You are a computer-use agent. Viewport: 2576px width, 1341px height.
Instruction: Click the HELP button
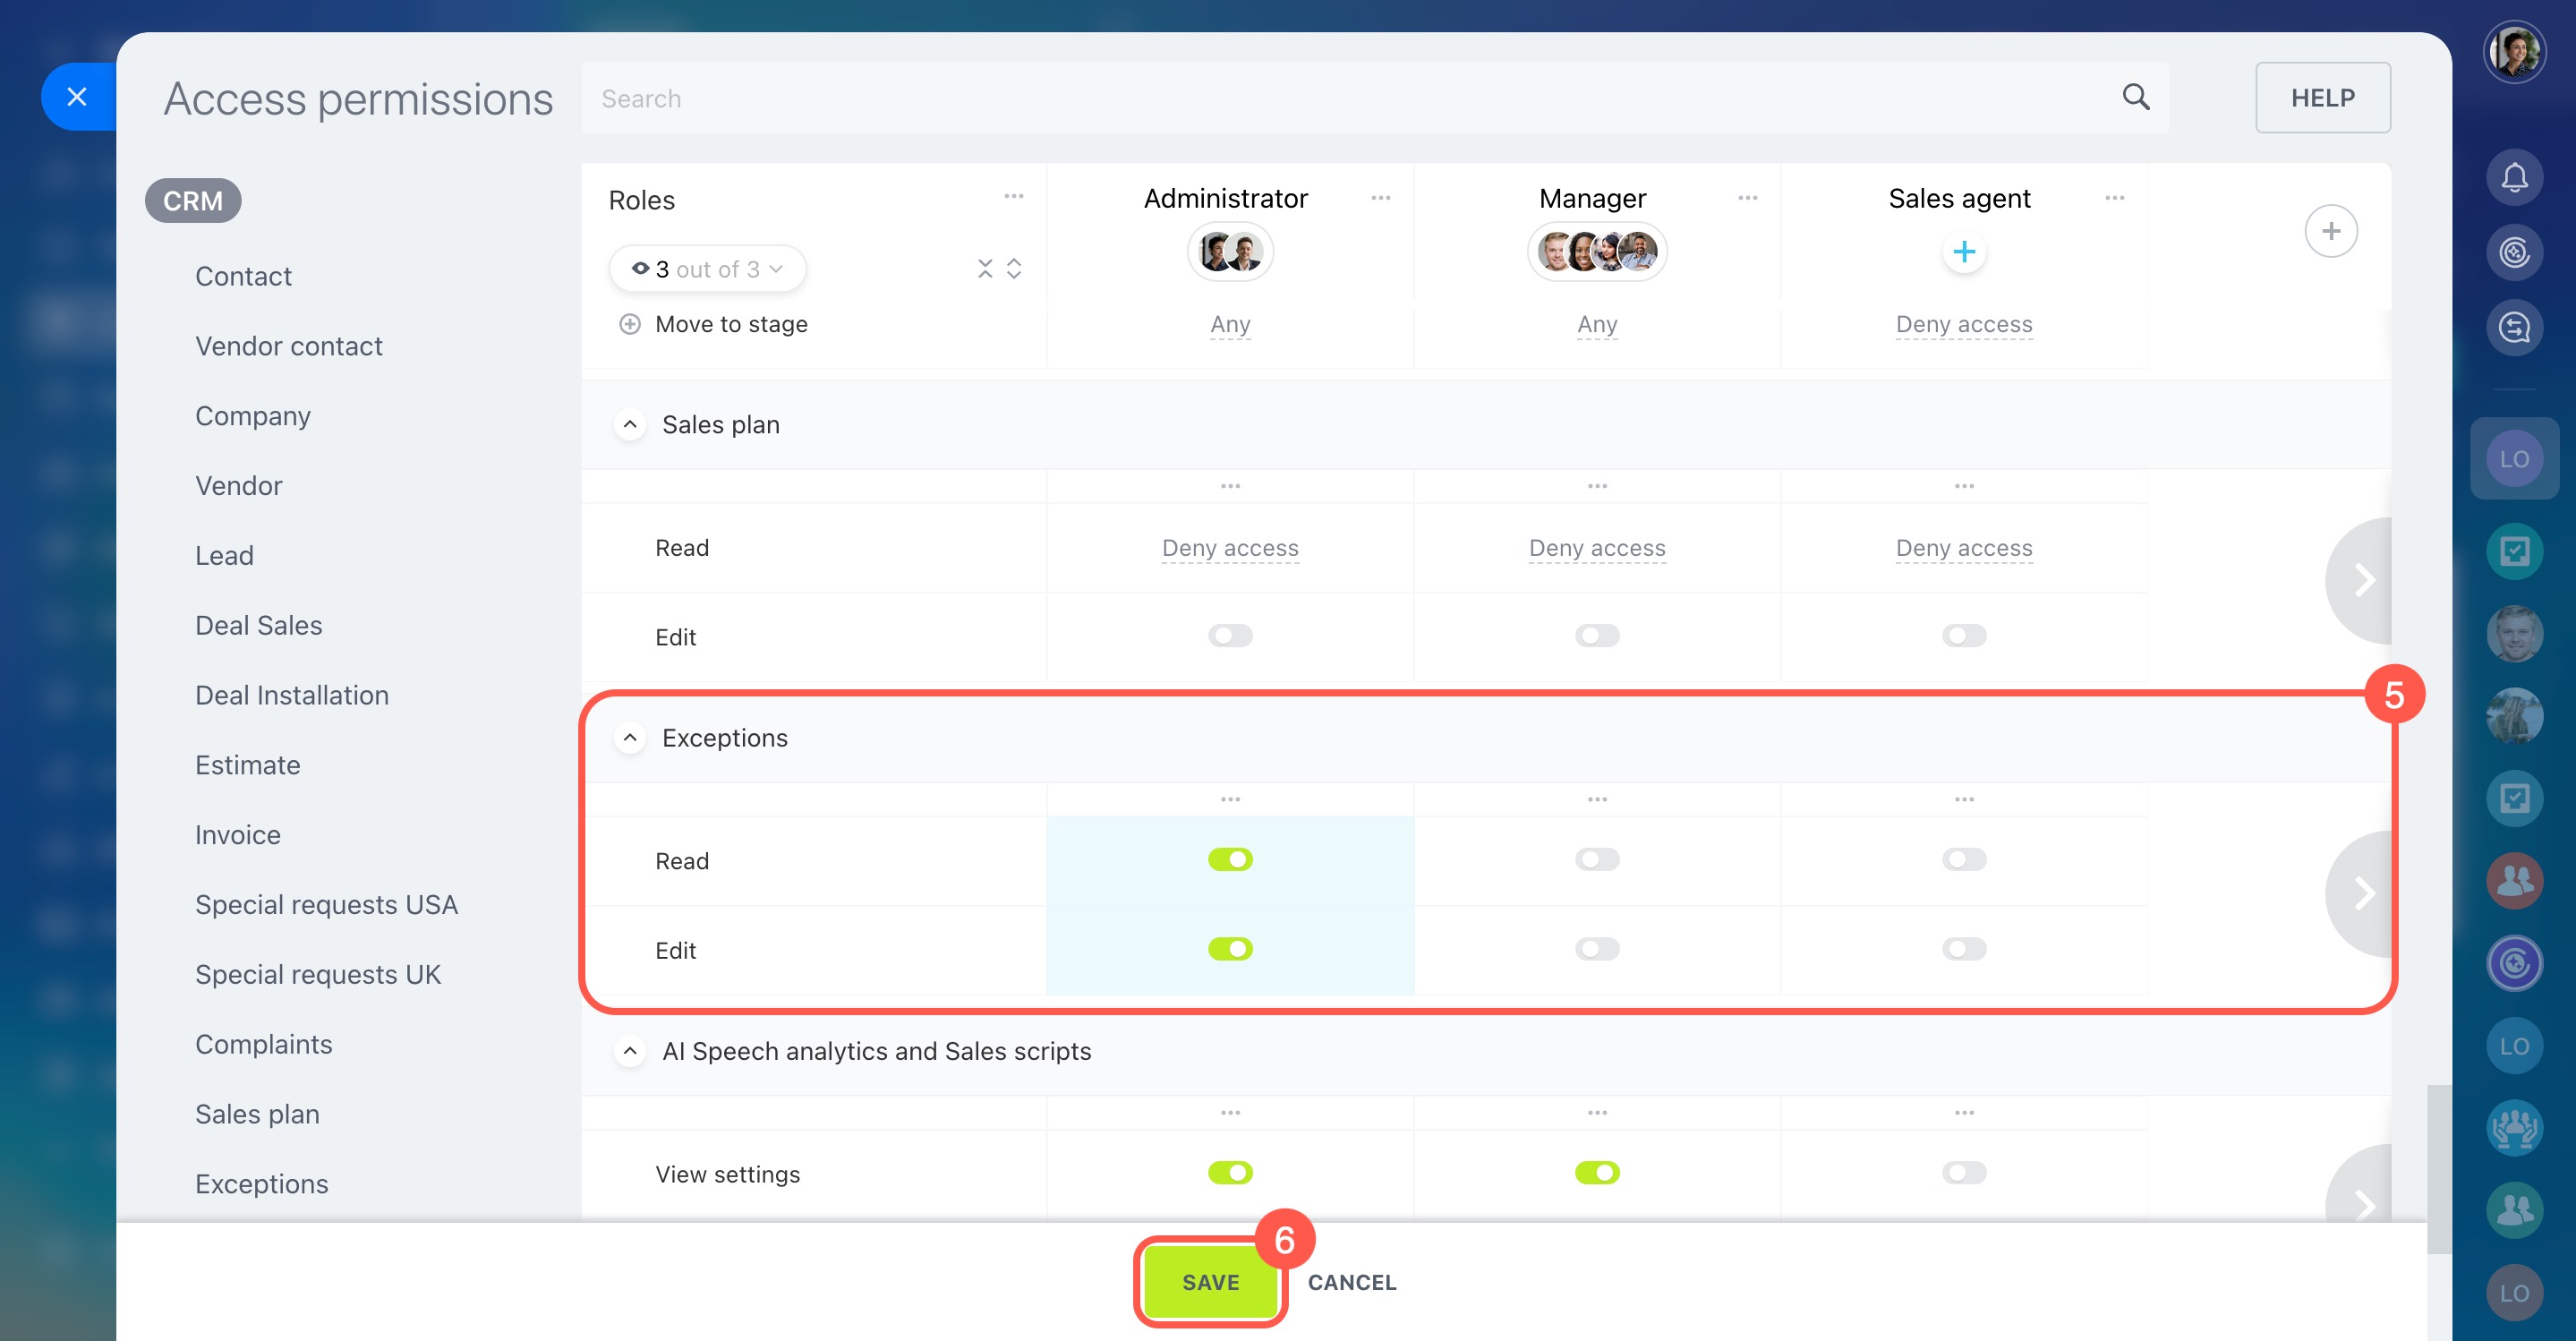point(2322,97)
